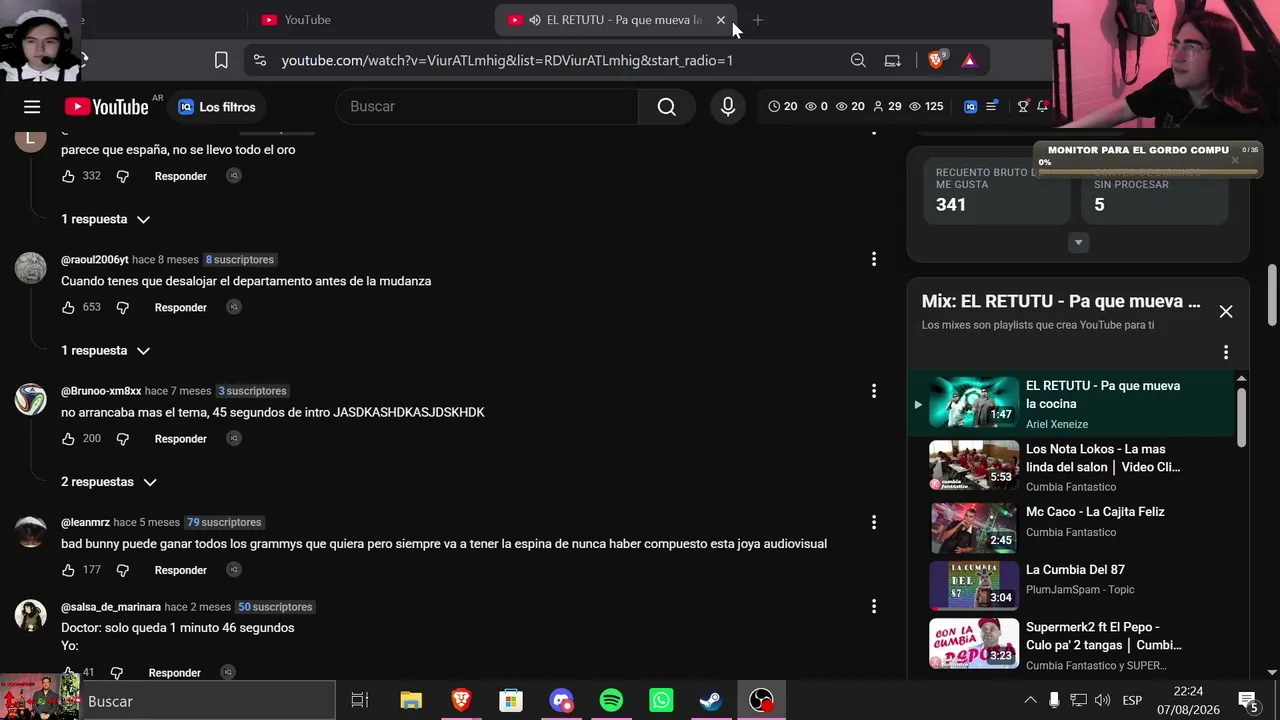Expand 2 respuestas under @Brunoo-xm8xx comment
The width and height of the screenshot is (1280, 720).
click(108, 482)
